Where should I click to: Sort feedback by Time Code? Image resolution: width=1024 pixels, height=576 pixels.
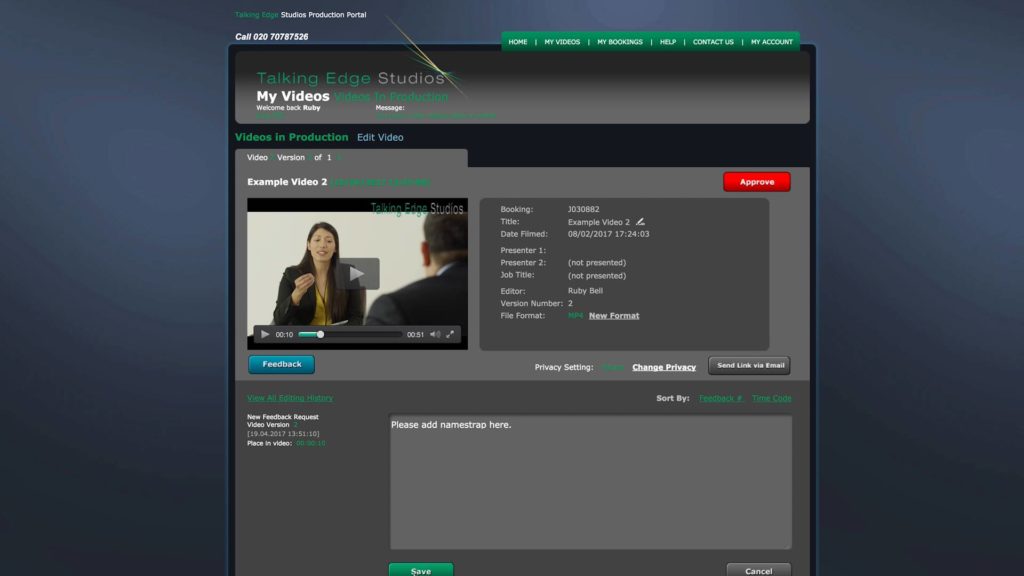tap(771, 398)
